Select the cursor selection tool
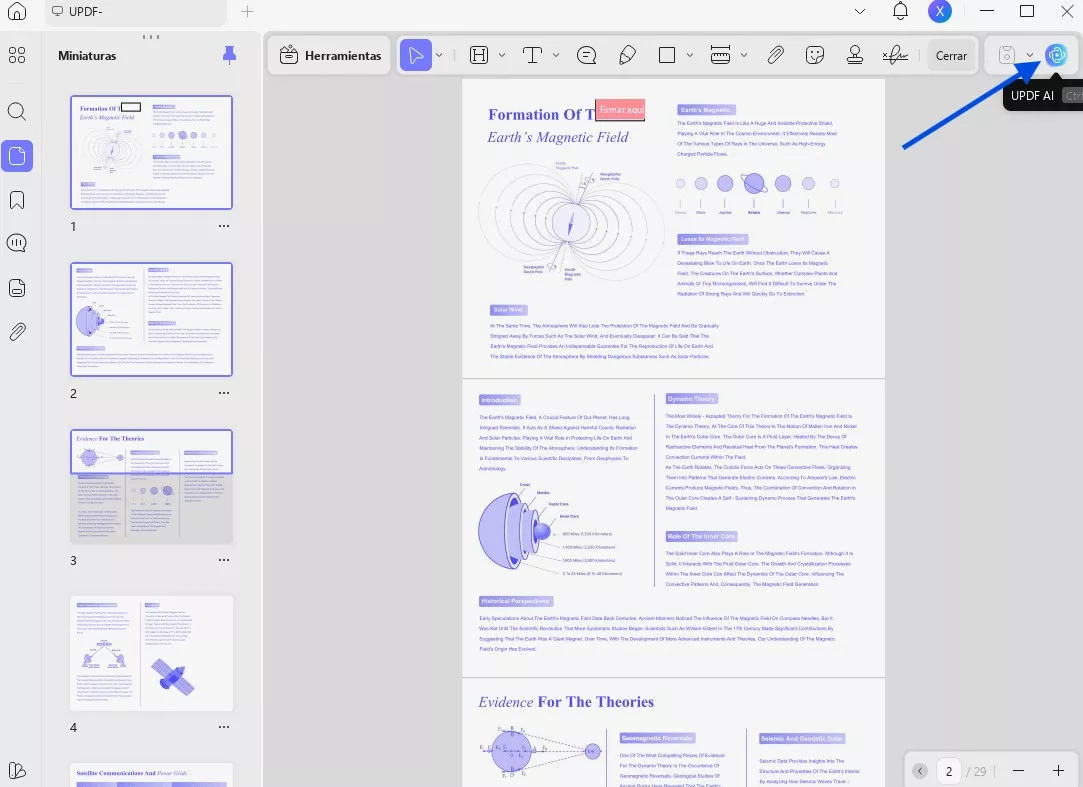Screen dimensions: 1083x787 [416, 55]
